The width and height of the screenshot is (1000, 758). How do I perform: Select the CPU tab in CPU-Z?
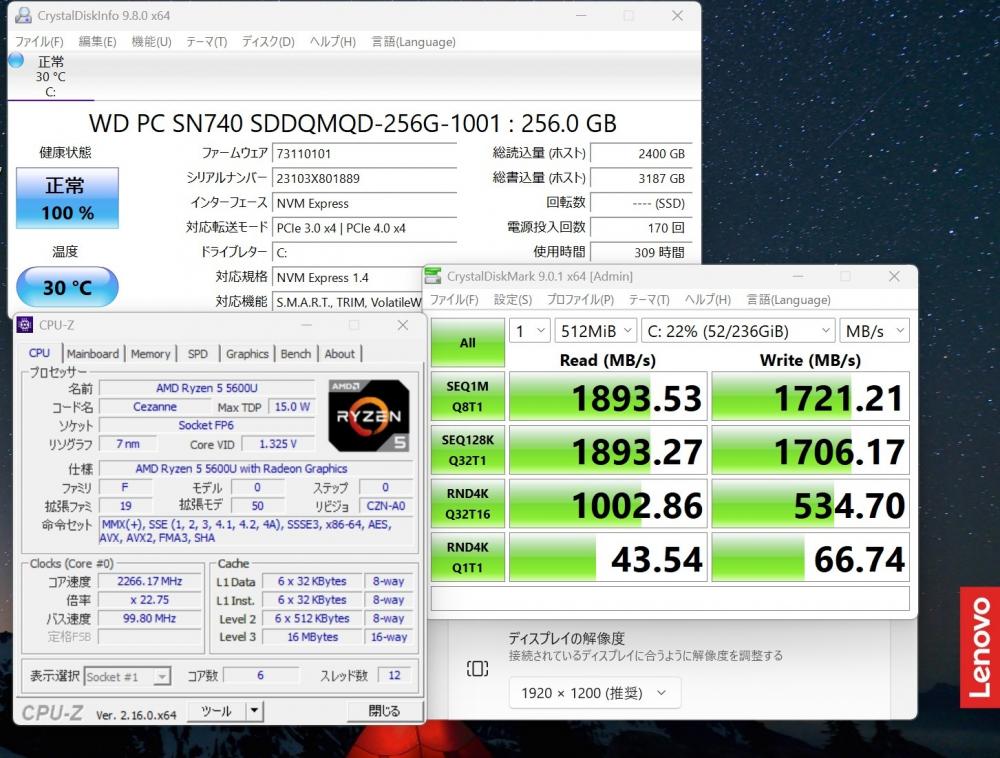coord(39,353)
